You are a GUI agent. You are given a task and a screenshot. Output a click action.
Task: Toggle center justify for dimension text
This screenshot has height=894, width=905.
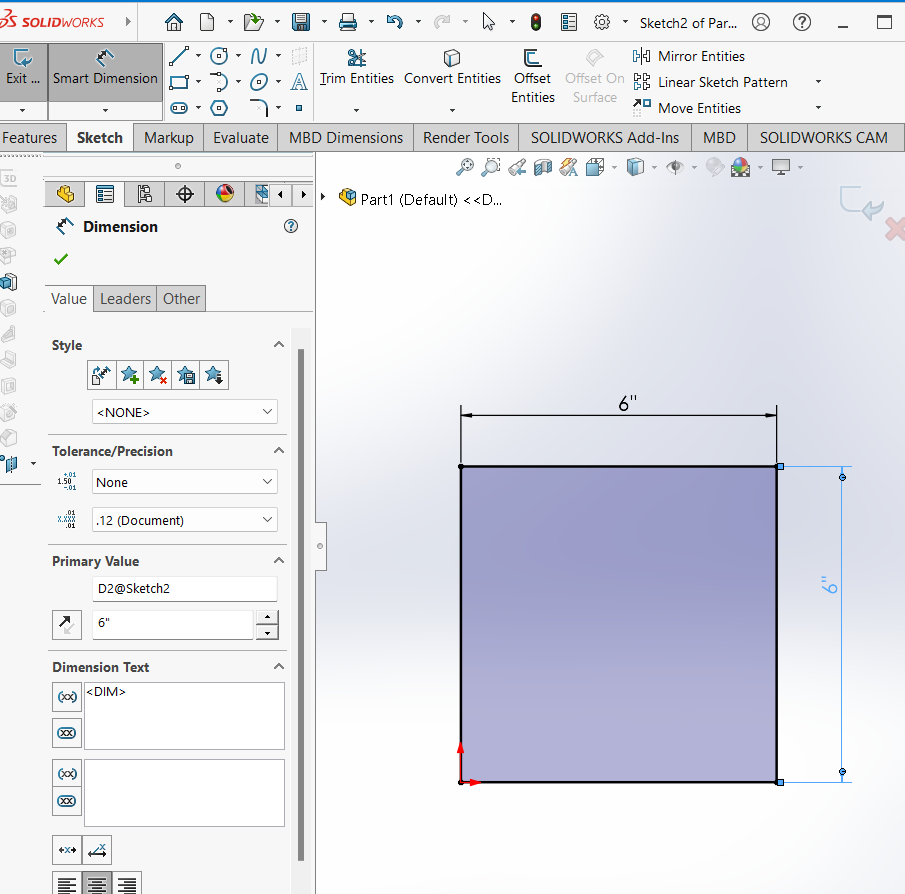[x=97, y=884]
